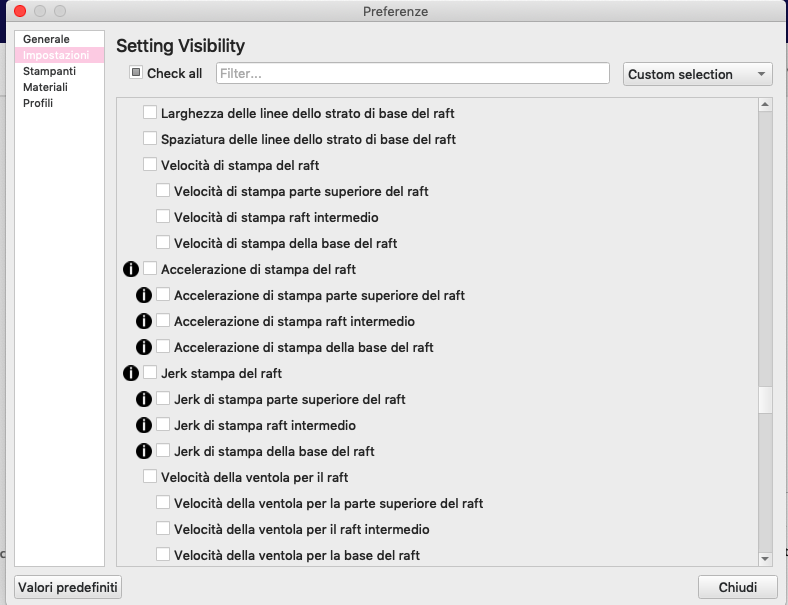
Task: Focus the Filter search field
Action: pyautogui.click(x=413, y=73)
